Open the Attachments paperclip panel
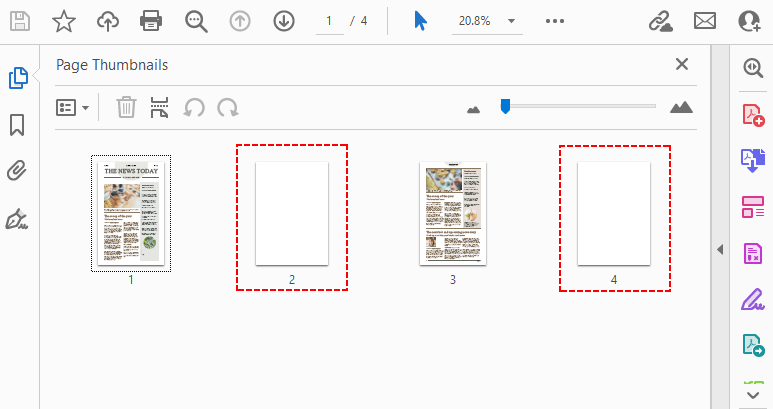This screenshot has width=773, height=409. [x=17, y=171]
